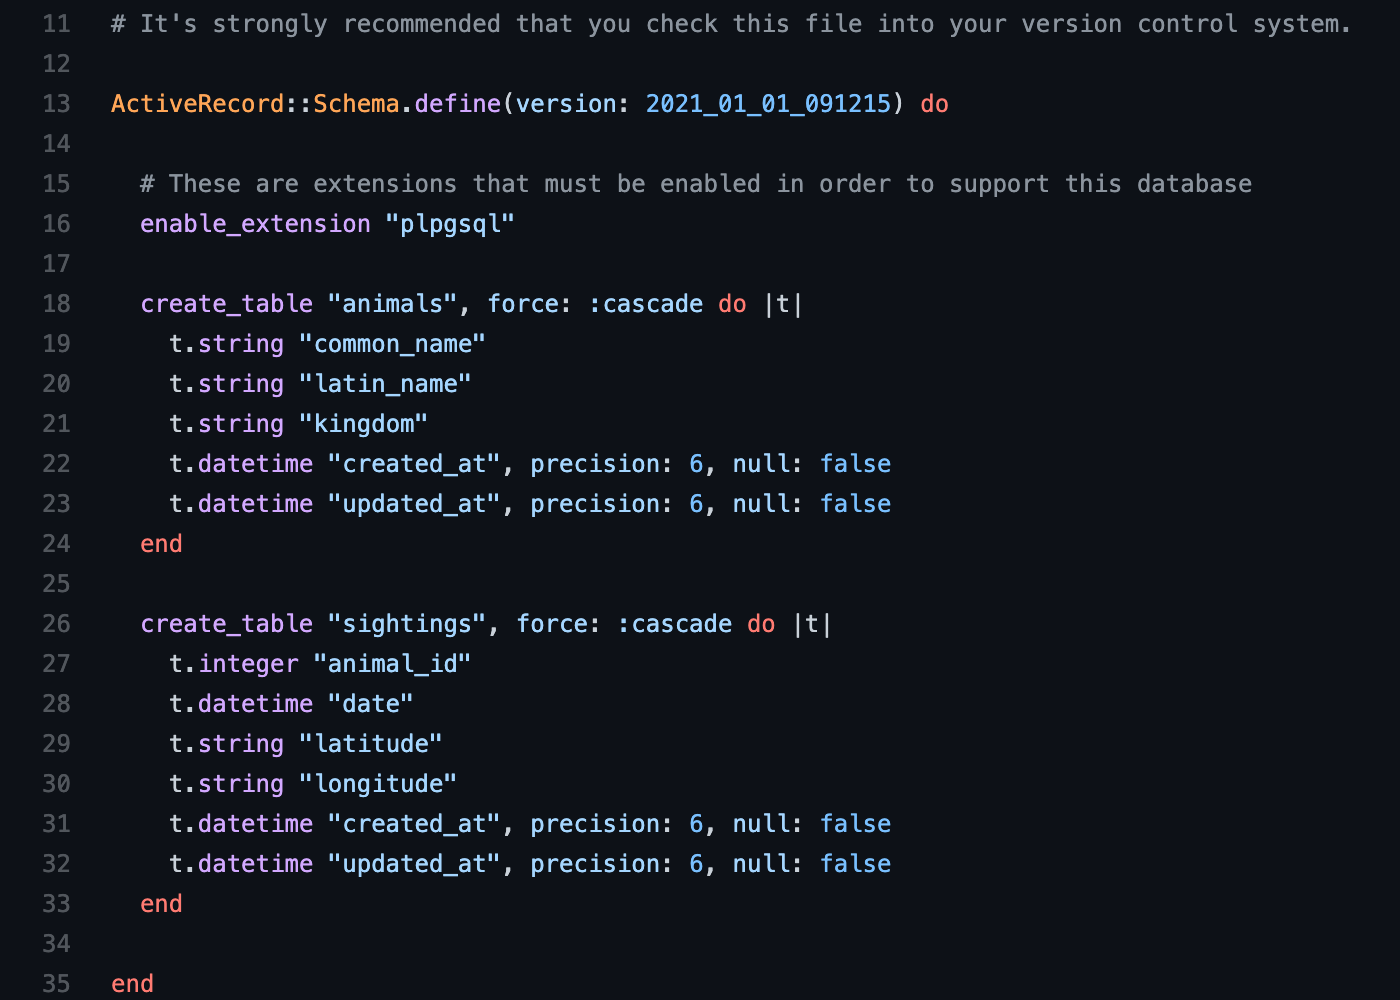Click the enable_extension method call
Screen dimensions: 1400x1000
(x=255, y=224)
